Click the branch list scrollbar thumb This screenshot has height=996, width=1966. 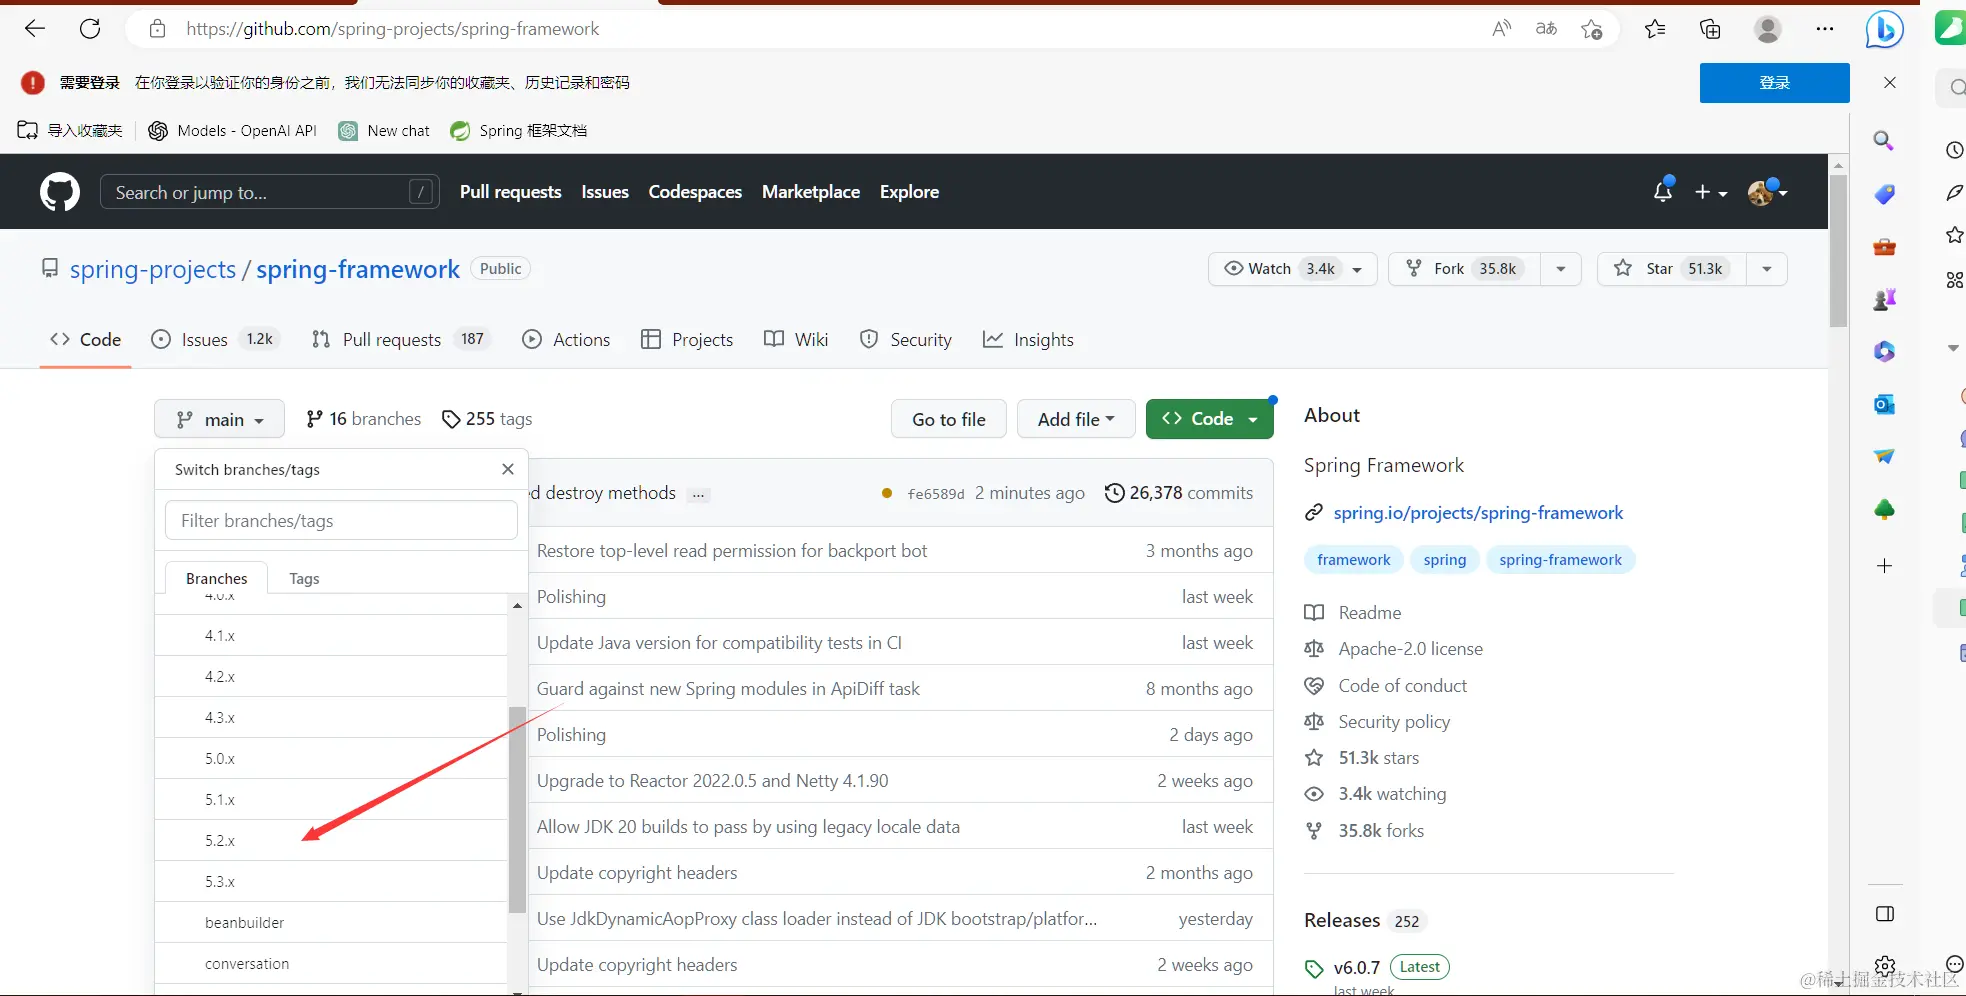coord(517,810)
